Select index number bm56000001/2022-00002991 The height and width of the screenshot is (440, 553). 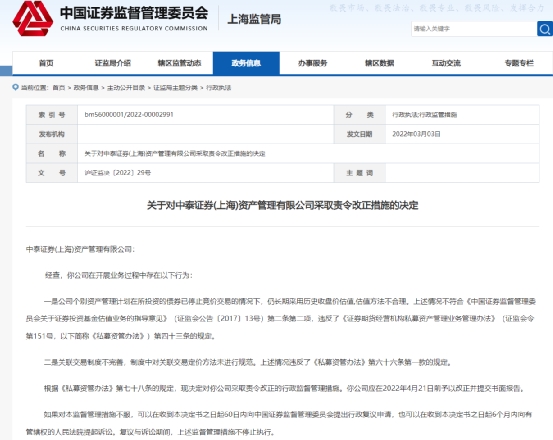tap(129, 115)
